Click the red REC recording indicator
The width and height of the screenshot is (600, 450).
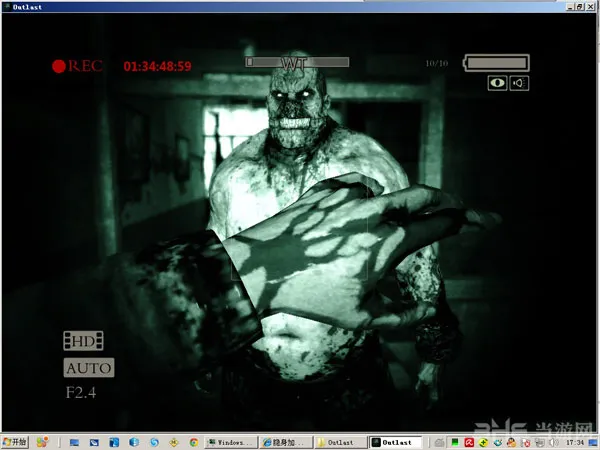[x=77, y=66]
